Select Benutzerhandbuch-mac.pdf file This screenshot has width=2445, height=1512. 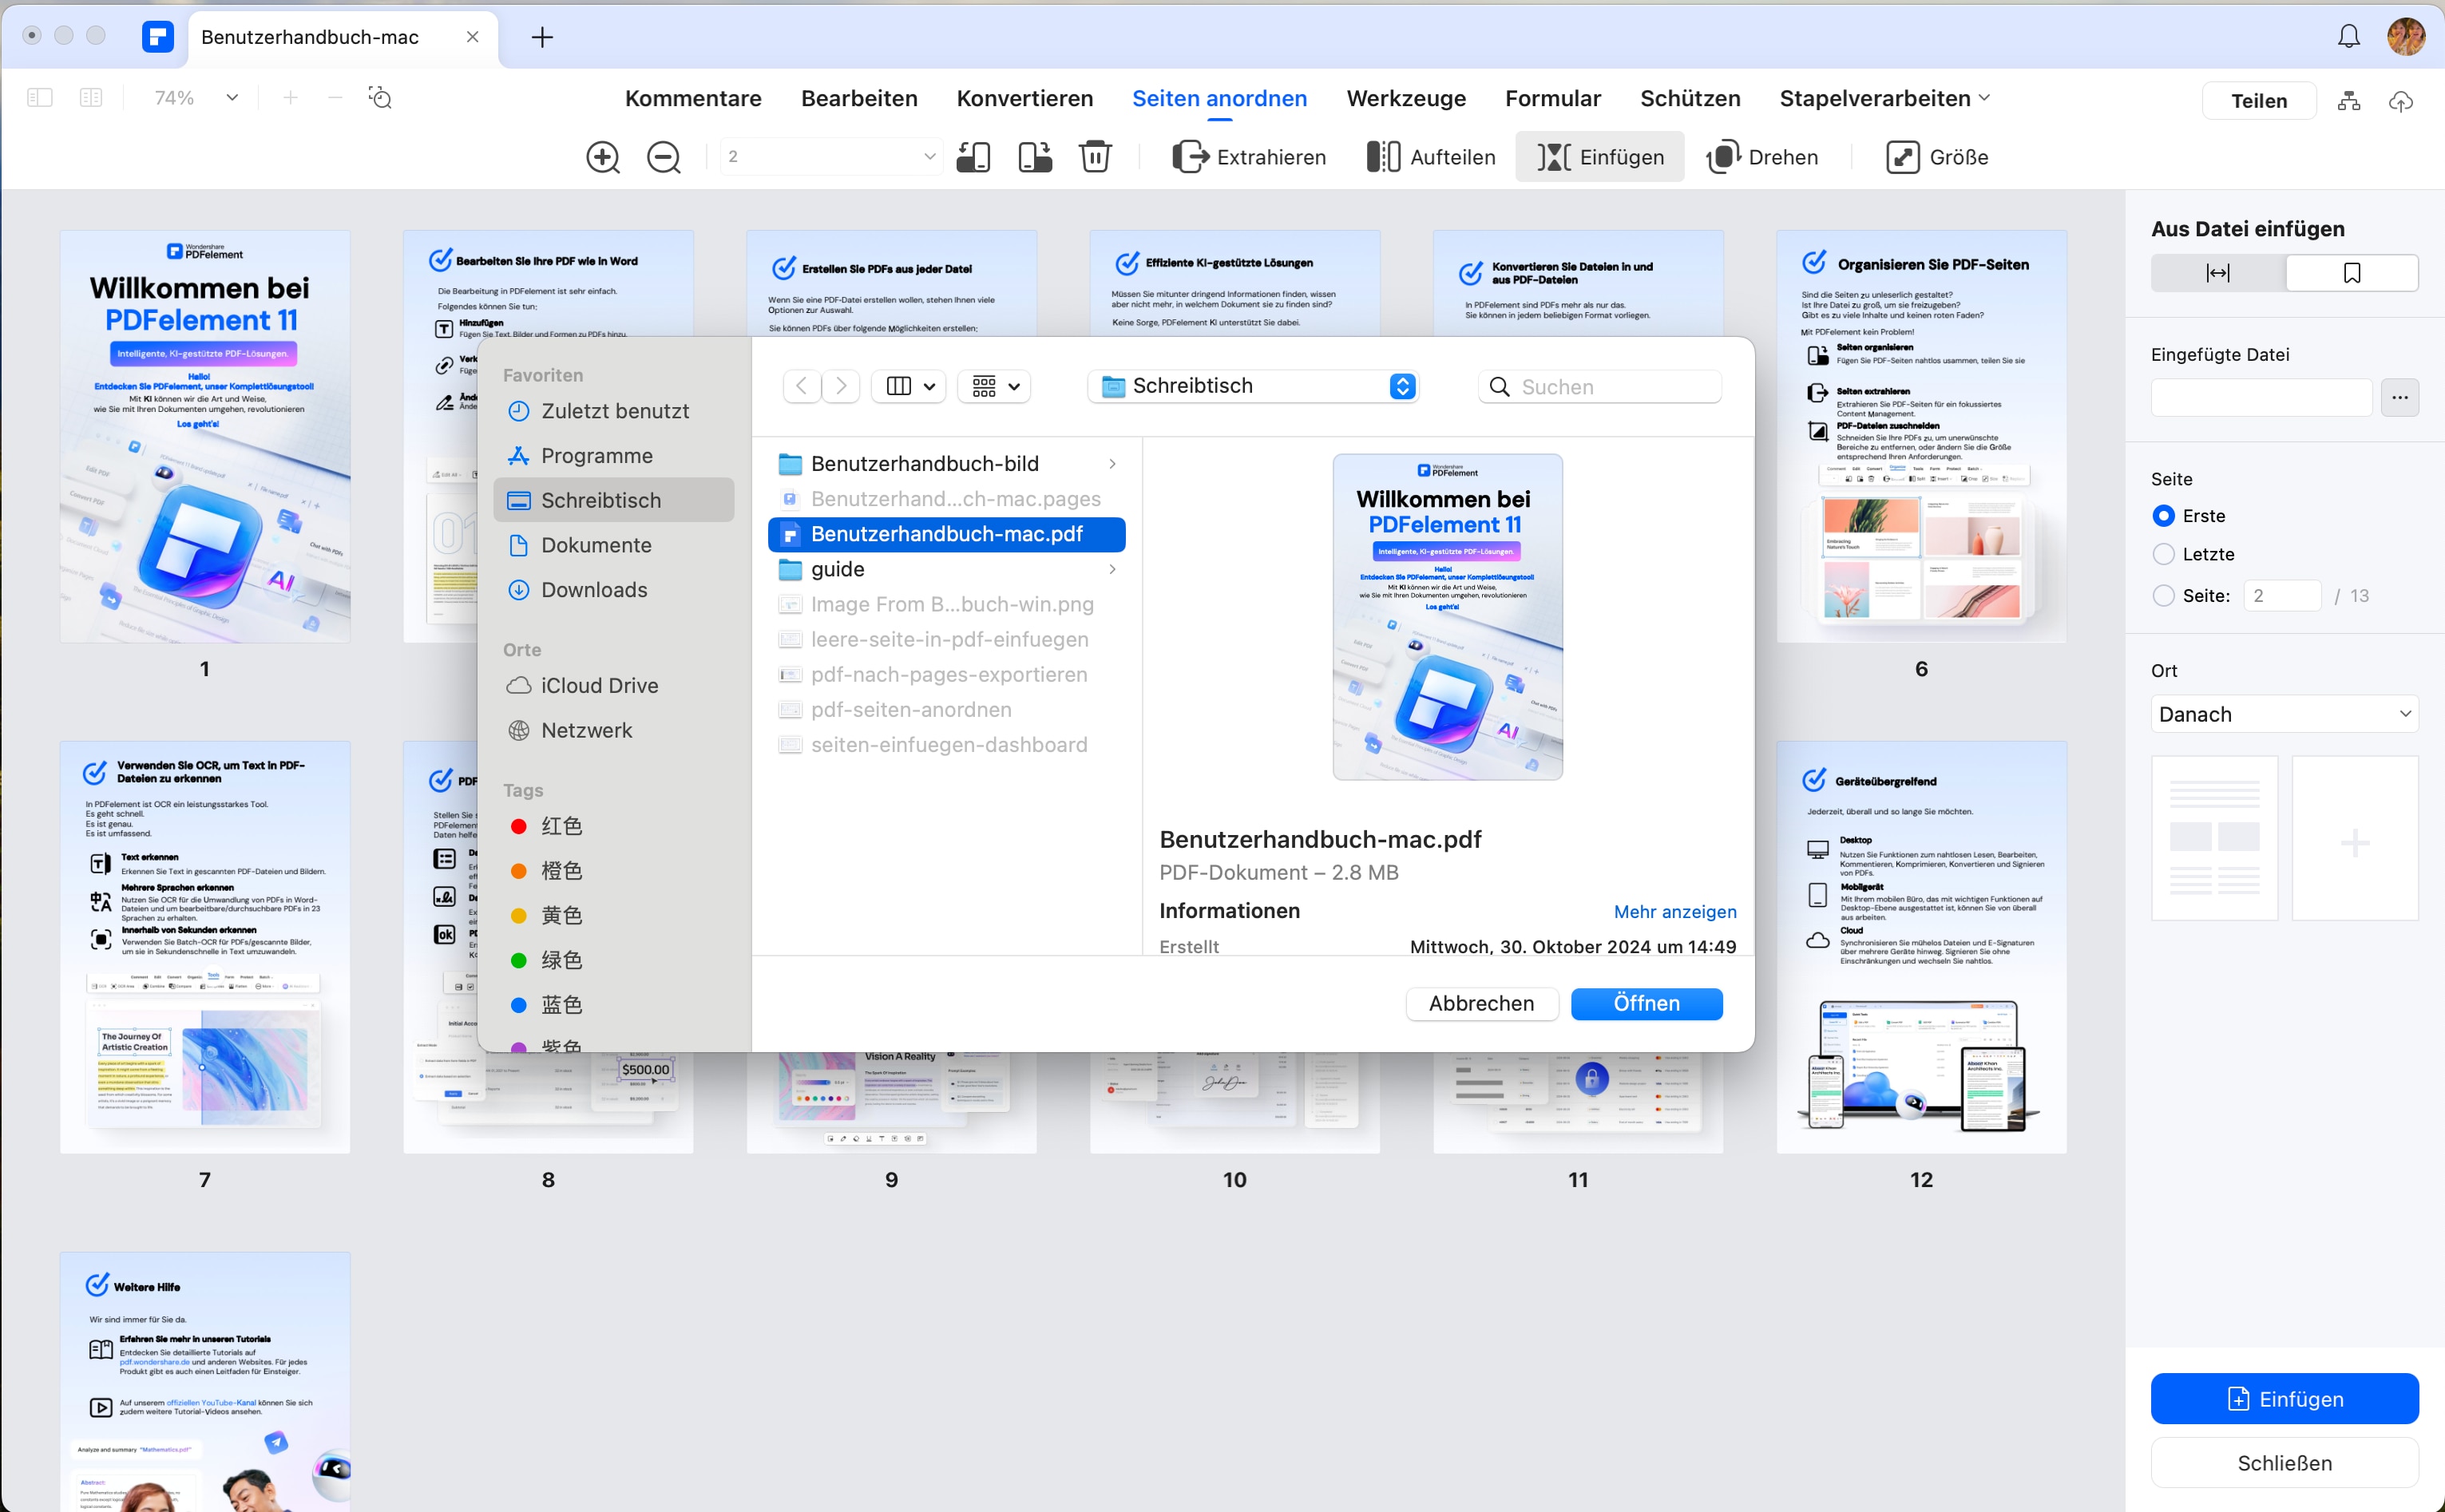(x=946, y=534)
